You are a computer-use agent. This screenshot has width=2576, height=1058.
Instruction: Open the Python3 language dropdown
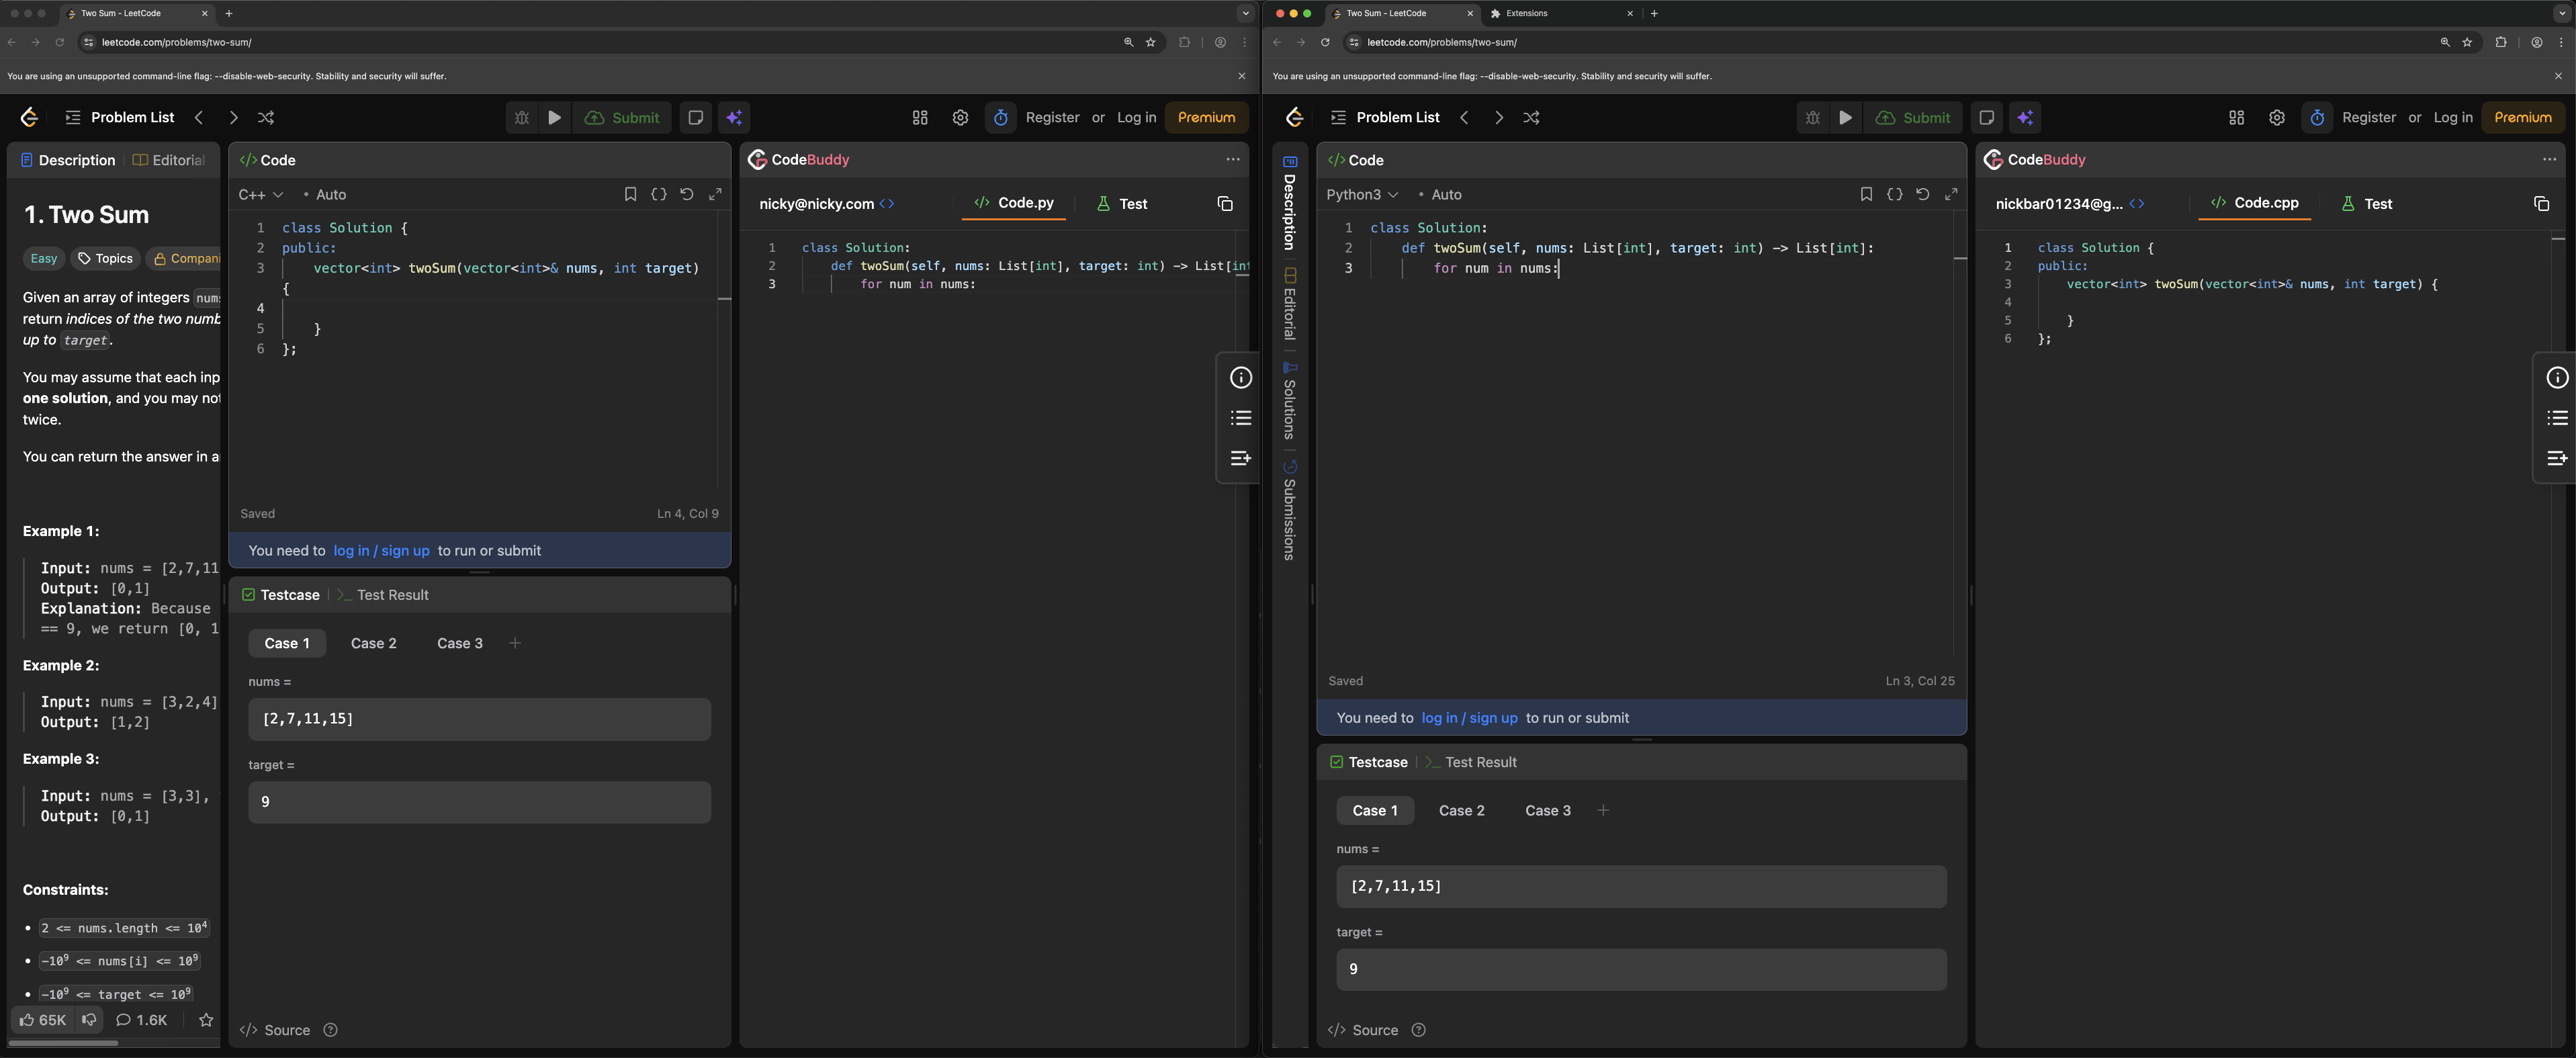click(1362, 194)
